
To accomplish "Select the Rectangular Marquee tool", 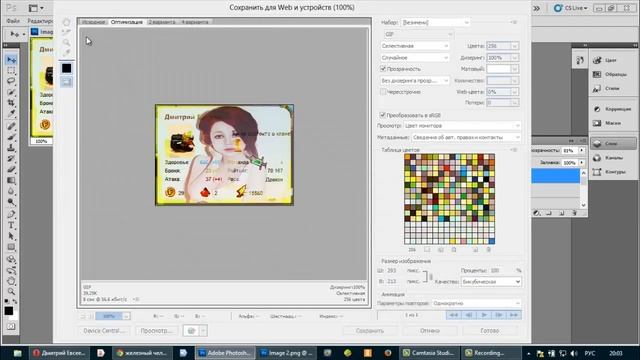I will pos(11,71).
